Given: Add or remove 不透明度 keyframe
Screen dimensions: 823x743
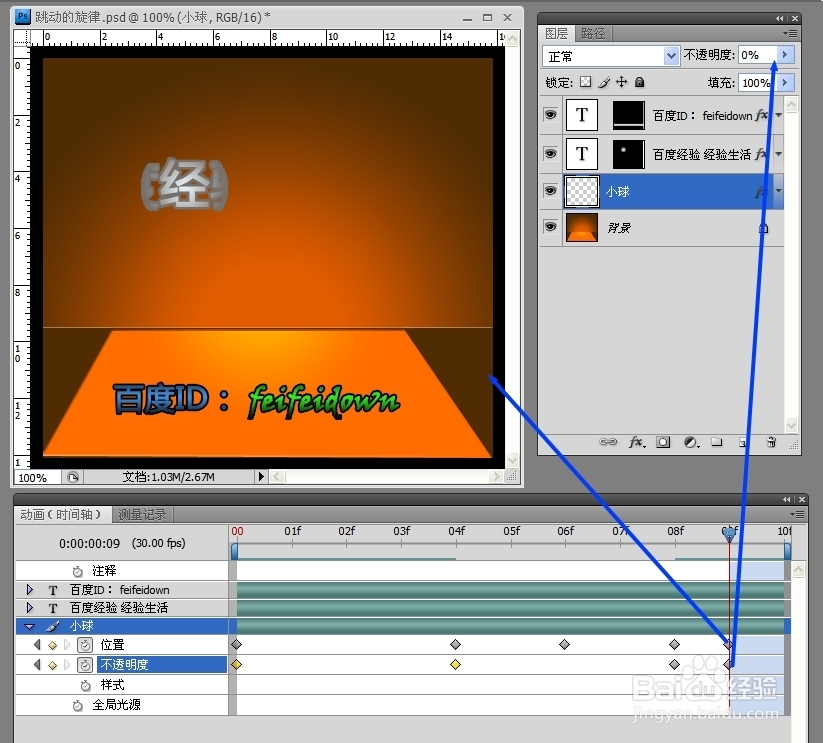Looking at the screenshot, I should [x=52, y=666].
